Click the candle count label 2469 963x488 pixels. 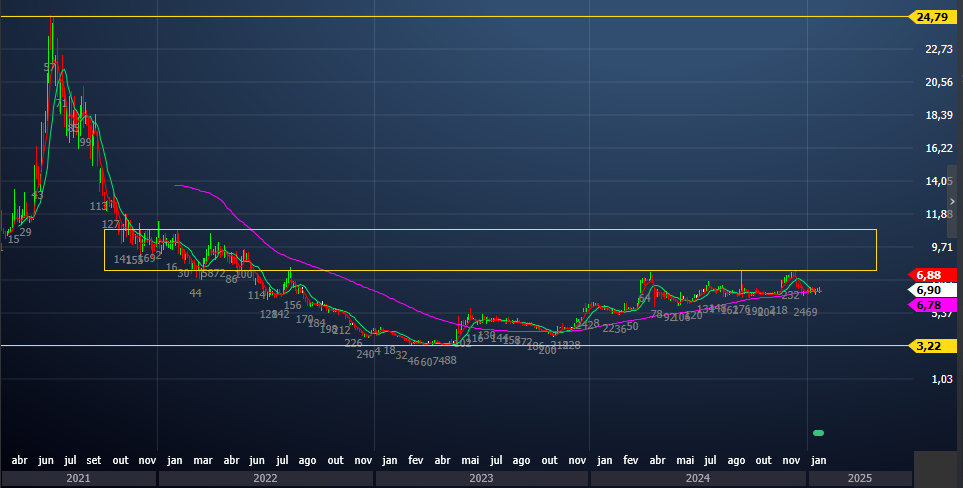[x=805, y=313]
